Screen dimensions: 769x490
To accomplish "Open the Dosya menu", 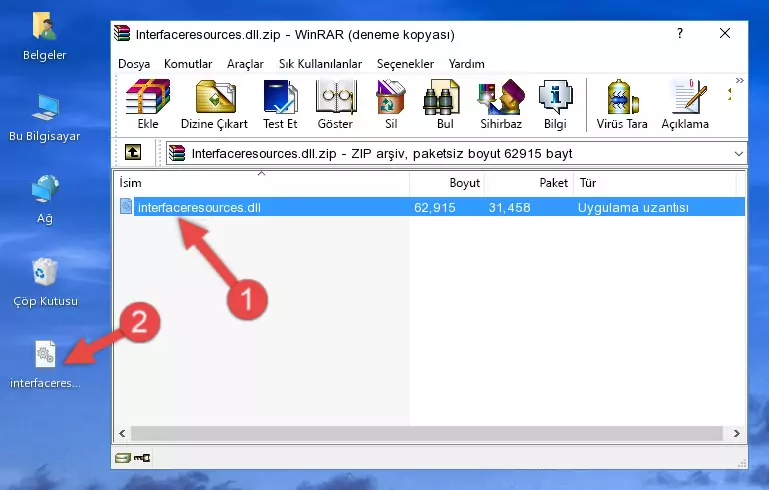I will point(134,64).
